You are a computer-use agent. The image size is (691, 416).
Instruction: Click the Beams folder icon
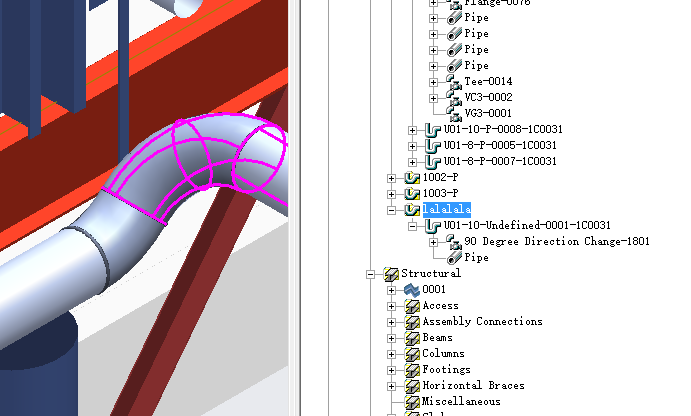click(x=412, y=338)
